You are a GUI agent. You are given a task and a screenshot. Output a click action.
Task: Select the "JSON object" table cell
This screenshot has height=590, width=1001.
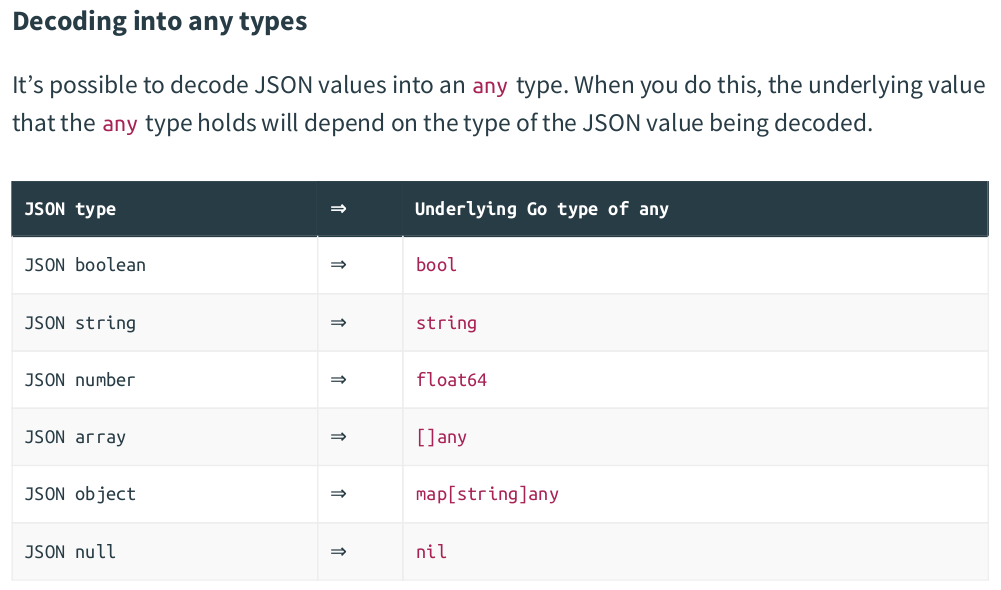click(80, 494)
